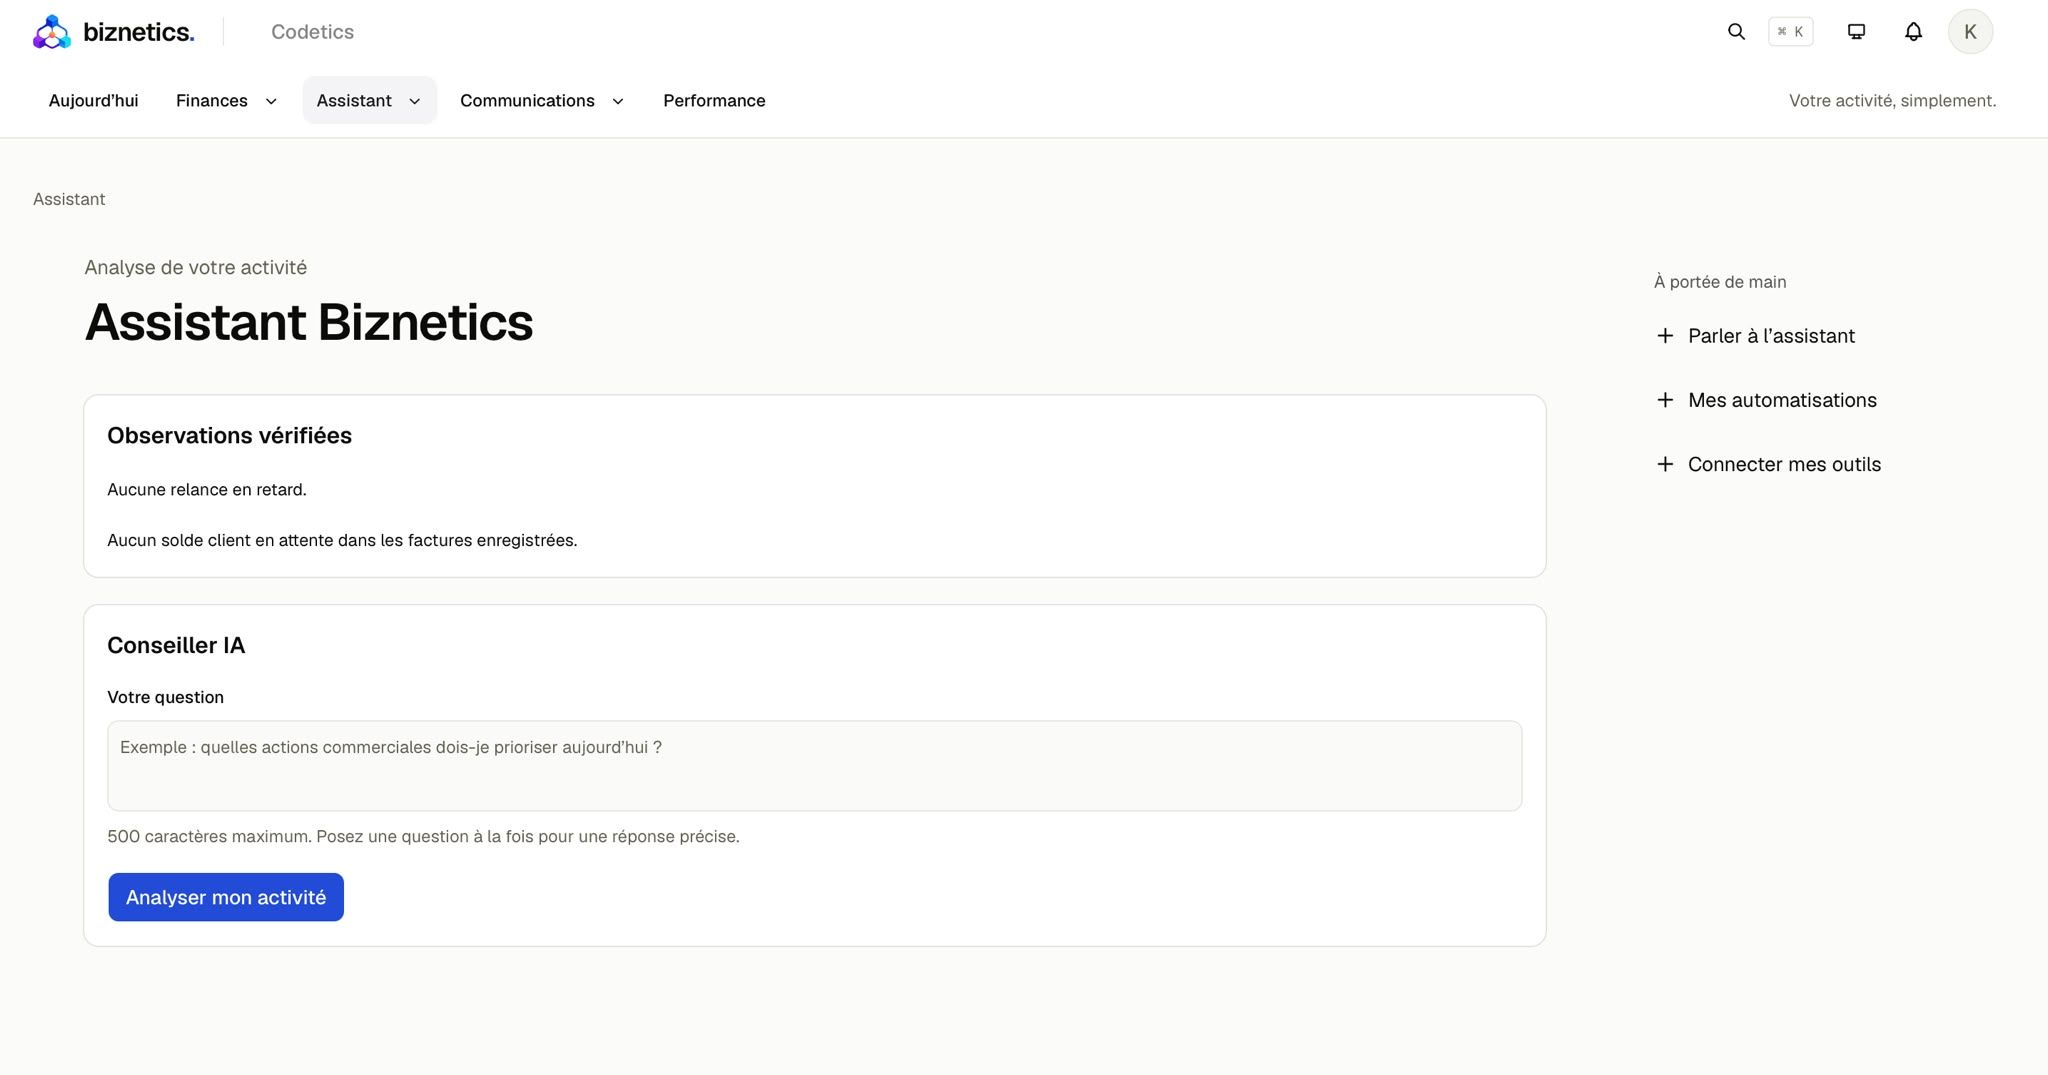Click the '500 caractères maximum' hint text
This screenshot has width=2048, height=1075.
423,836
